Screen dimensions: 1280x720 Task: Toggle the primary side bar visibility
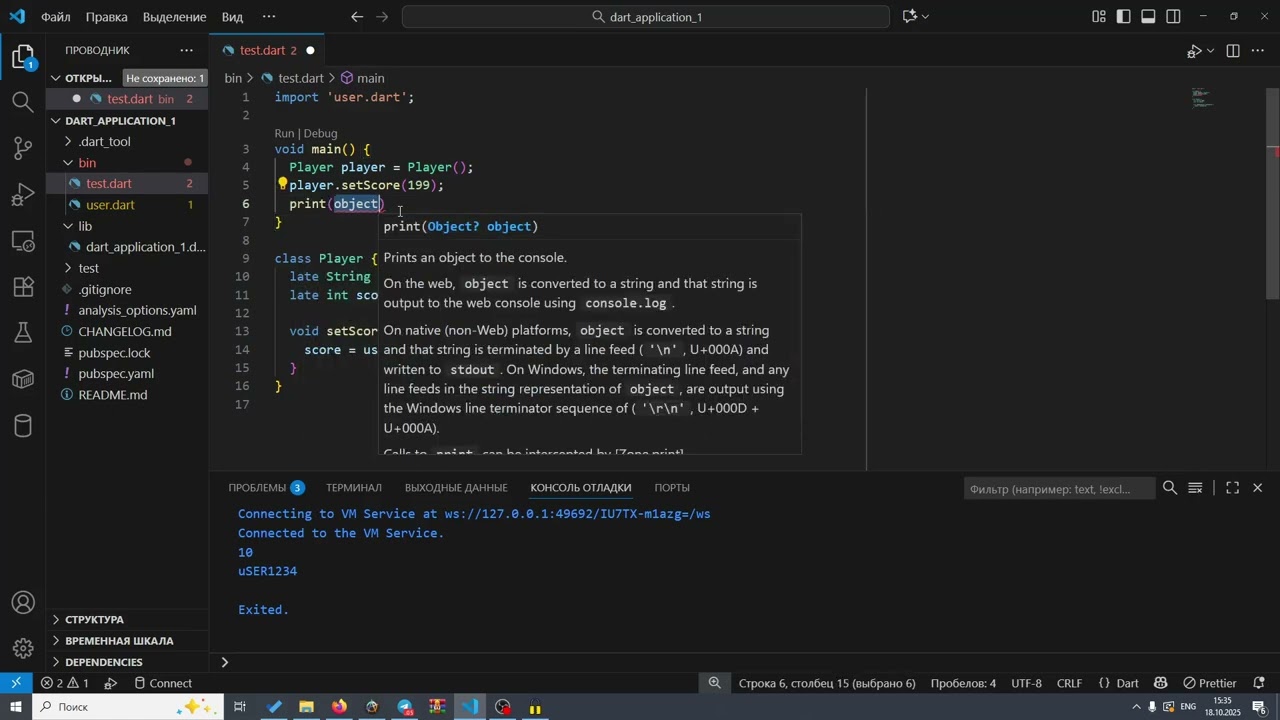(x=1124, y=16)
